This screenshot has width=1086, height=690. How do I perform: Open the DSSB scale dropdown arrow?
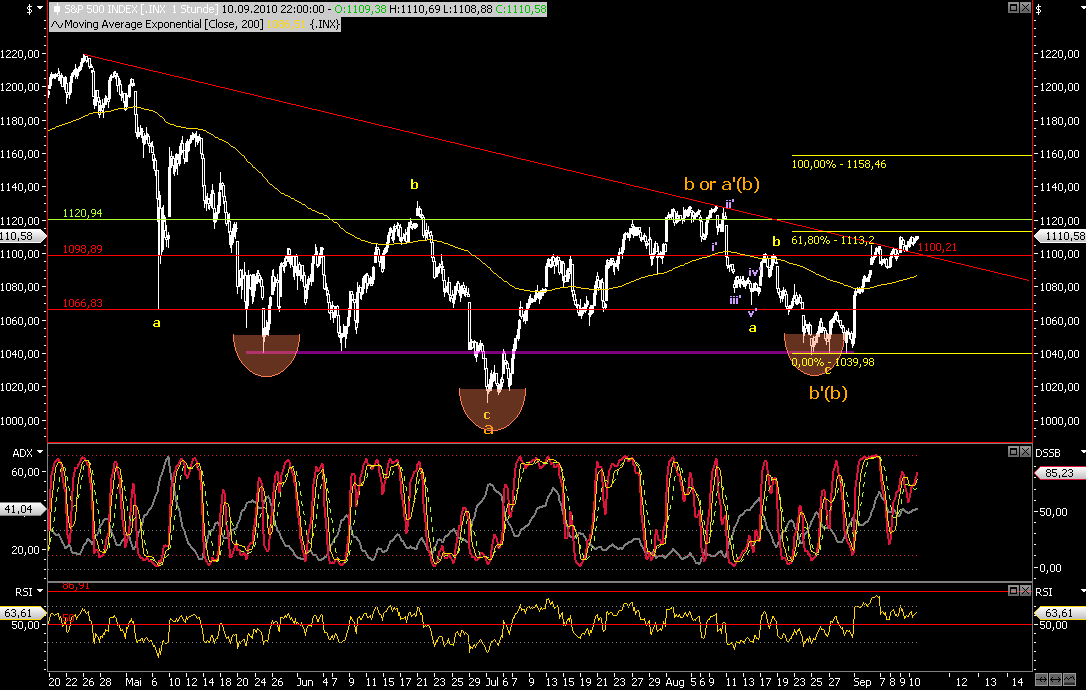pyautogui.click(x=1083, y=452)
